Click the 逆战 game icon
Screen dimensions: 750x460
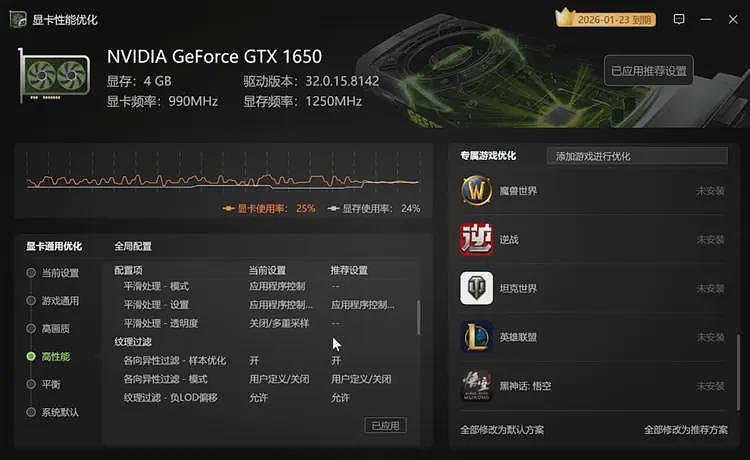[x=476, y=239]
